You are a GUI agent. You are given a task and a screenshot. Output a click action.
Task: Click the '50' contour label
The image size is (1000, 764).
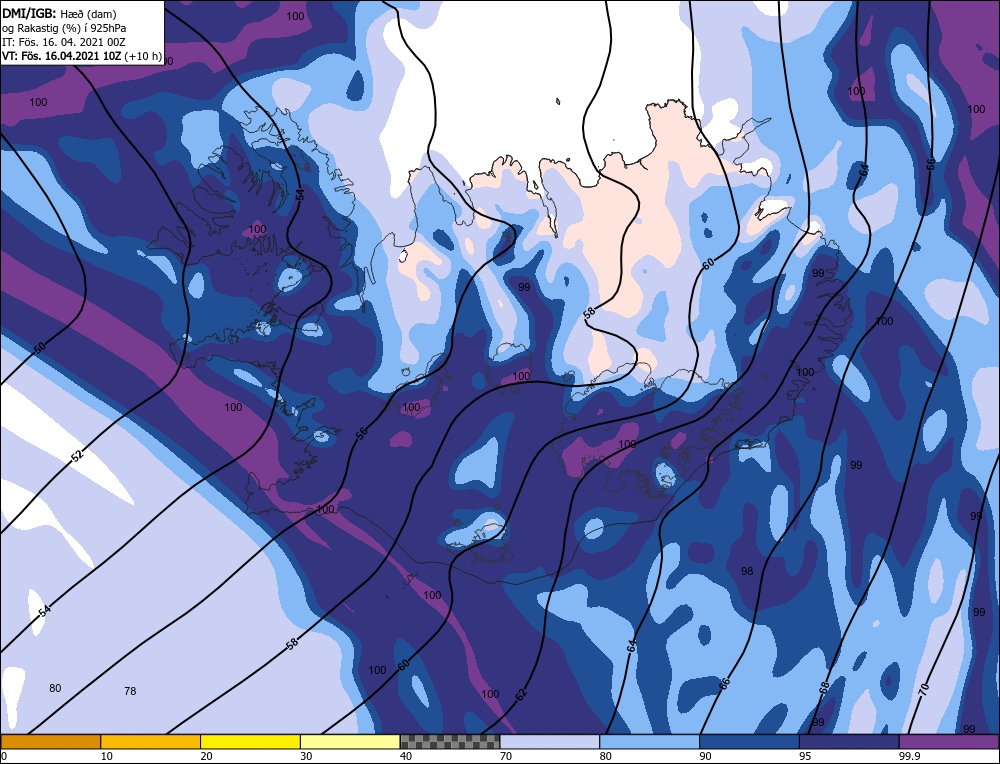[40, 348]
